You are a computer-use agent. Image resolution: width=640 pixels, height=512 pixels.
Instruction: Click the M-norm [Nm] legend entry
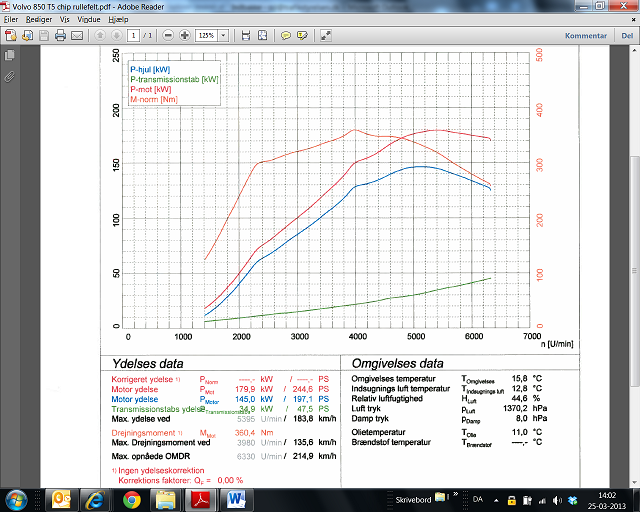pyautogui.click(x=154, y=99)
